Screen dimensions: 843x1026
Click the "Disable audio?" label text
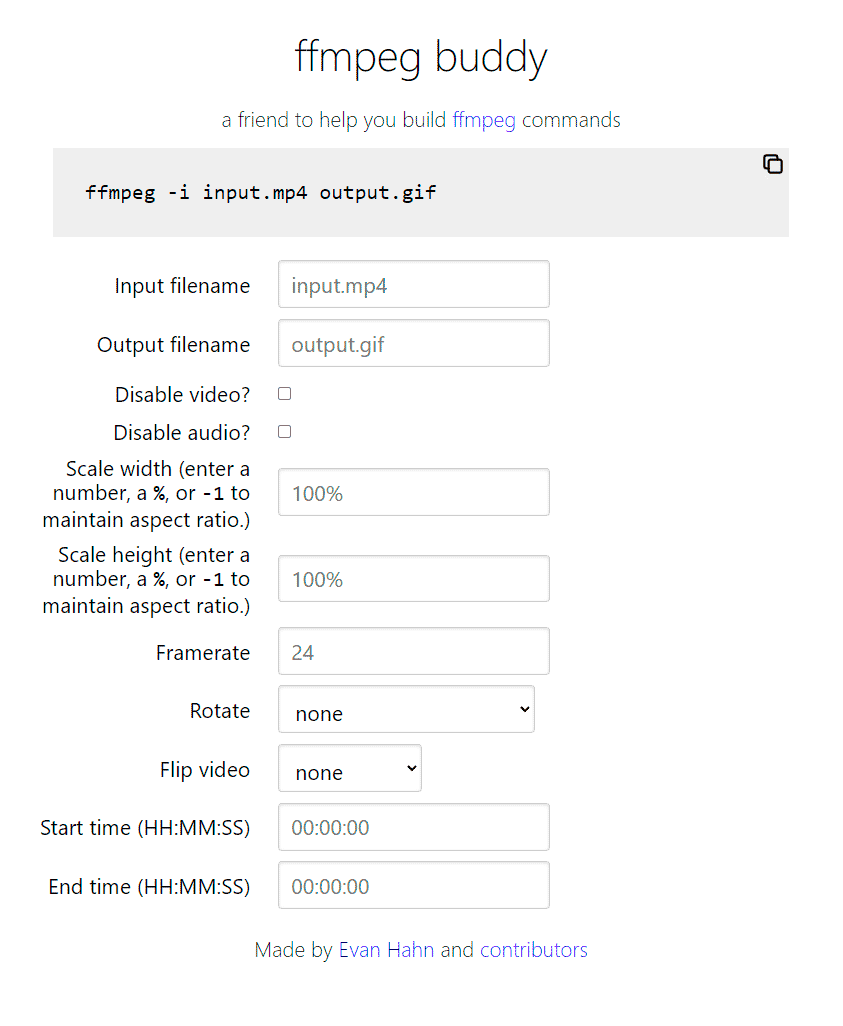click(x=181, y=433)
